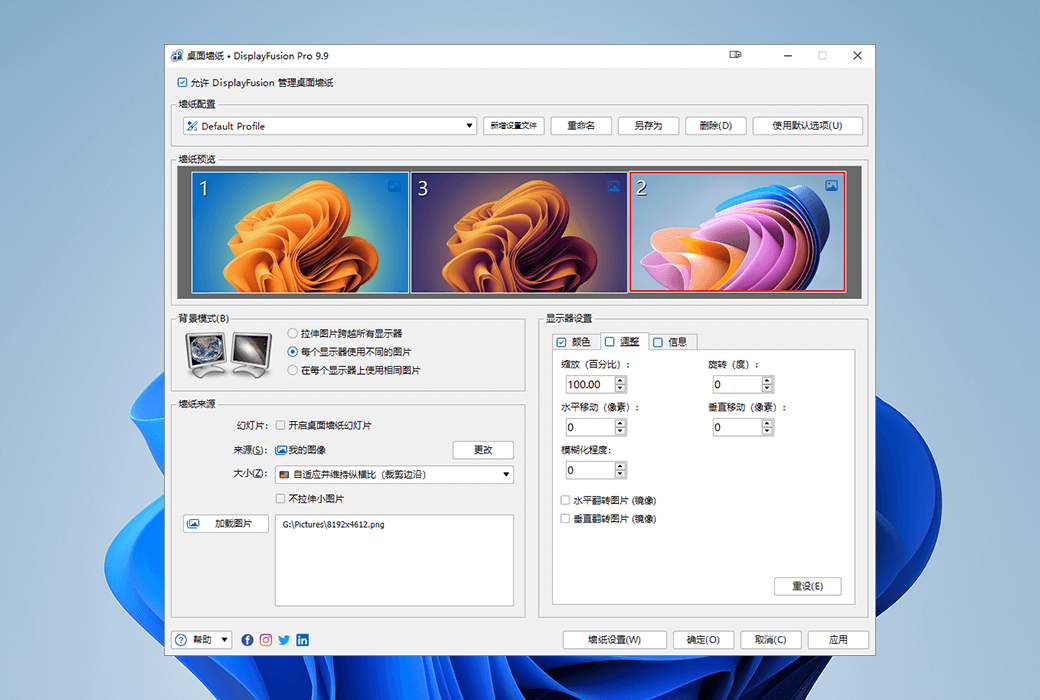Viewport: 1040px width, 700px height.
Task: Click the 水平移动 horizontal offset input field
Action: pyautogui.click(x=590, y=427)
